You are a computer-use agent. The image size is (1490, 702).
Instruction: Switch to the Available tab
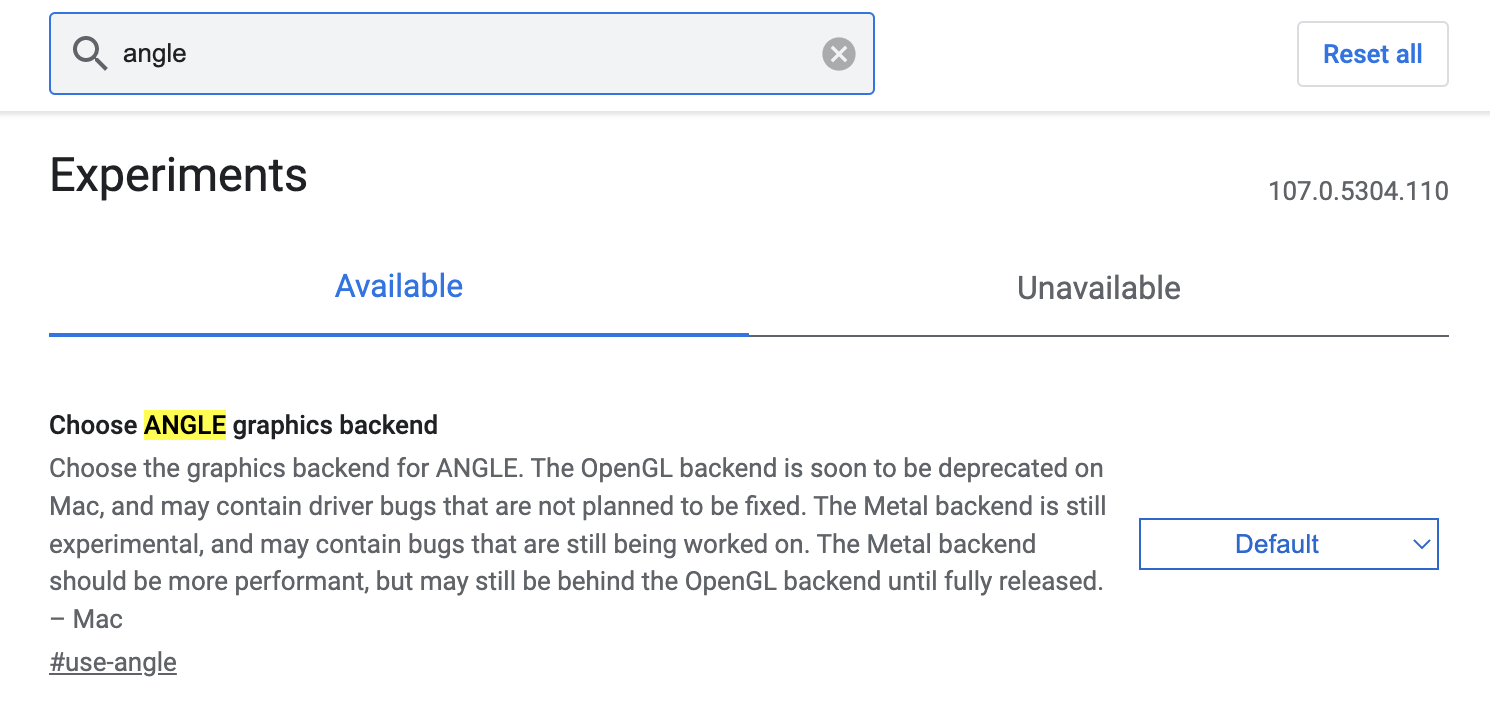pyautogui.click(x=398, y=287)
